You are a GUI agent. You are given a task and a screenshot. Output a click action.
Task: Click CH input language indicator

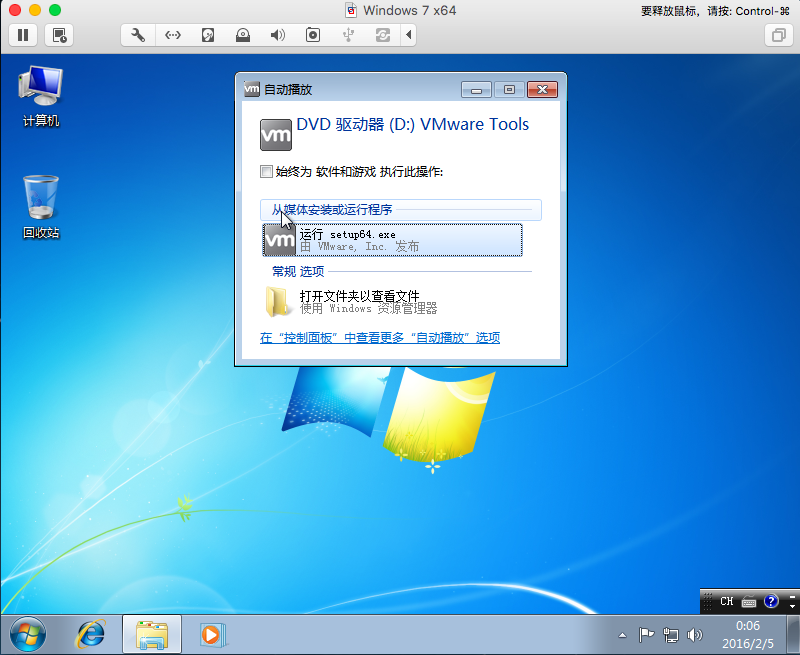tap(727, 601)
